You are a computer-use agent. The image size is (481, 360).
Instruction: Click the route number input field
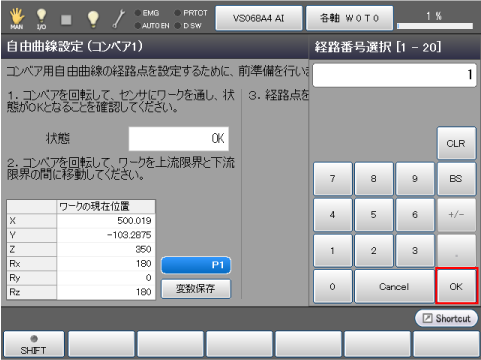coord(394,75)
